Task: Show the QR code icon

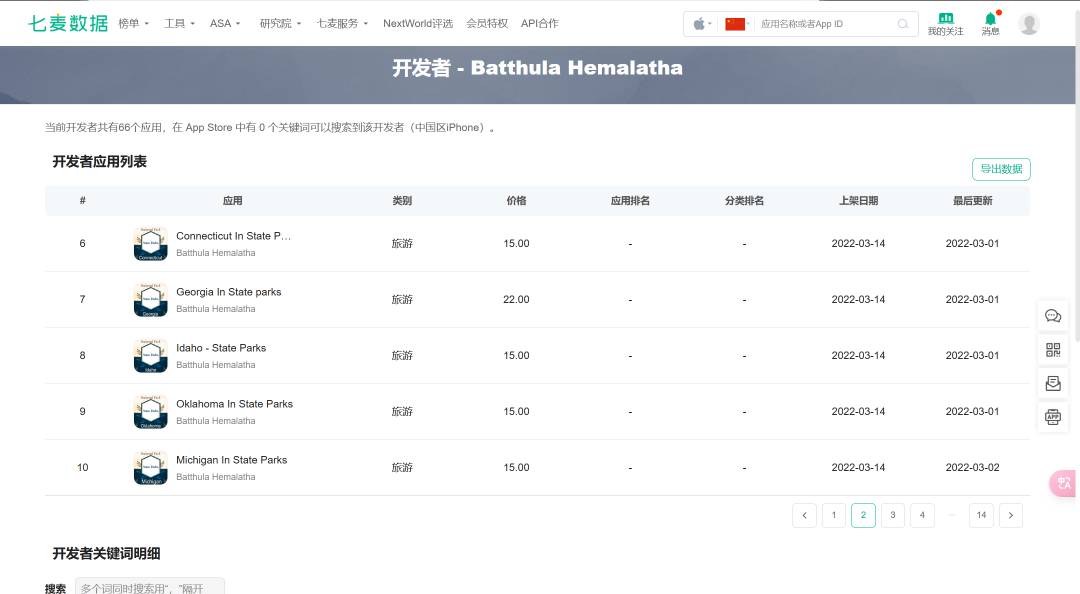Action: tap(1053, 350)
